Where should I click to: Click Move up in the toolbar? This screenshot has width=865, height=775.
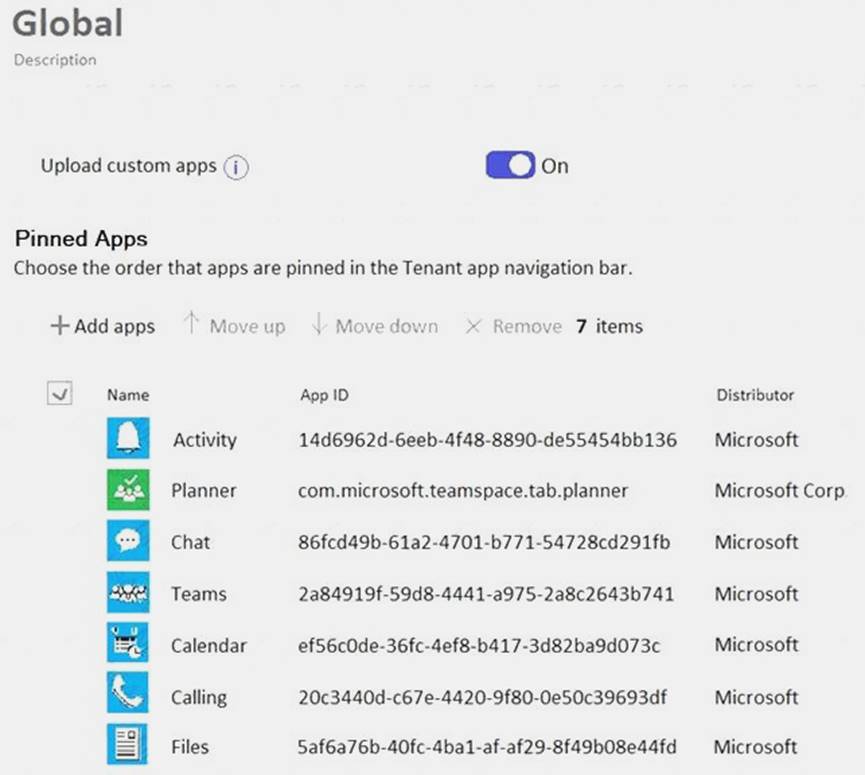235,326
